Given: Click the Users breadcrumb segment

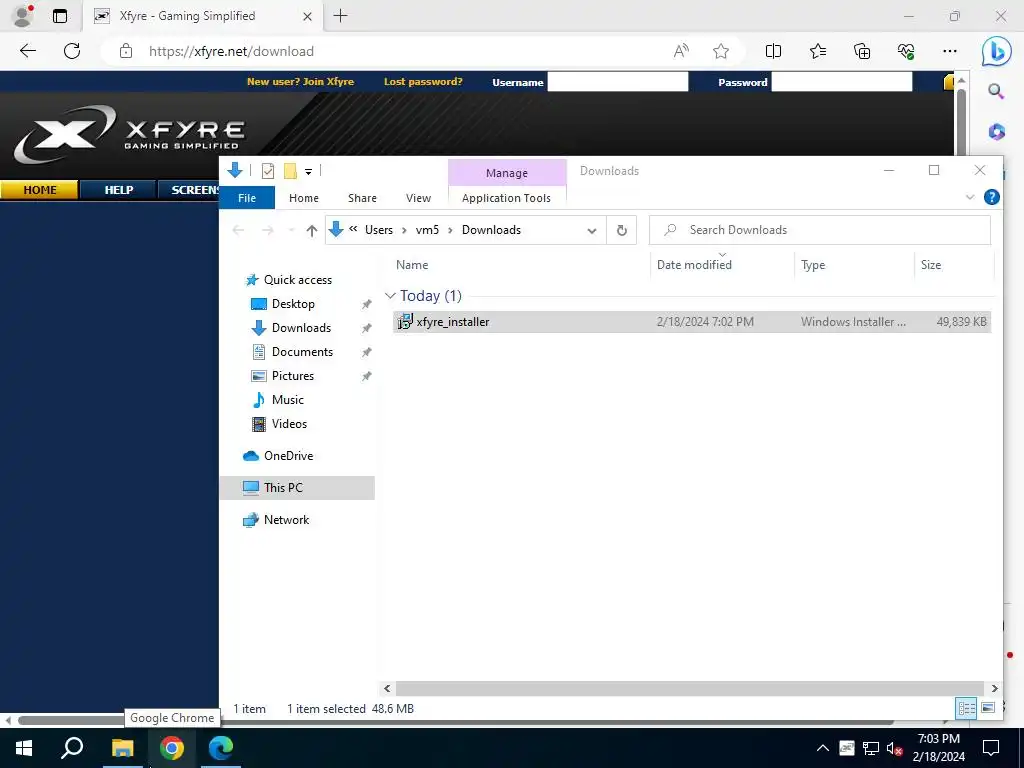Looking at the screenshot, I should (x=379, y=230).
